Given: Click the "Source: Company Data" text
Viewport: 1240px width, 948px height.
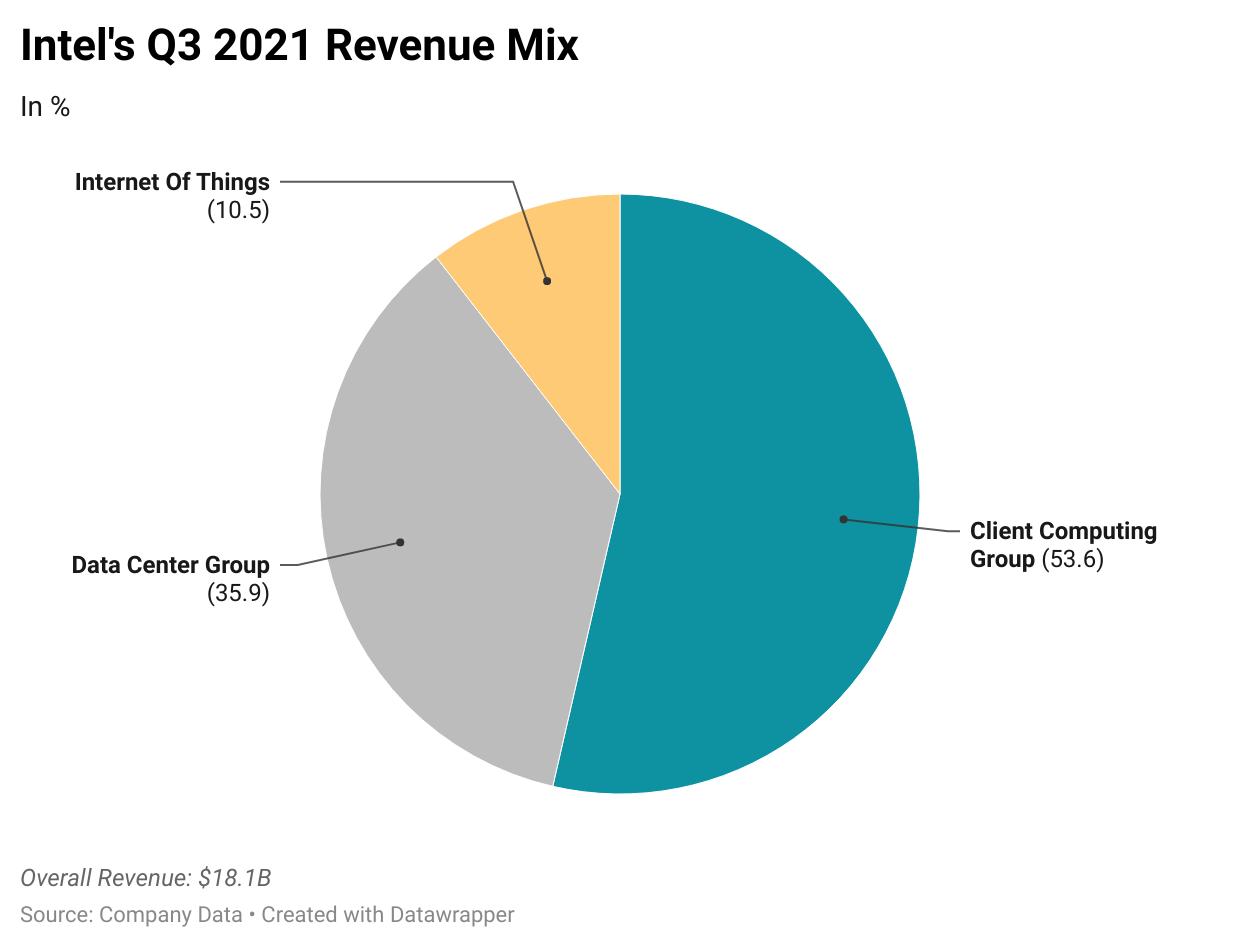Looking at the screenshot, I should click(x=131, y=914).
